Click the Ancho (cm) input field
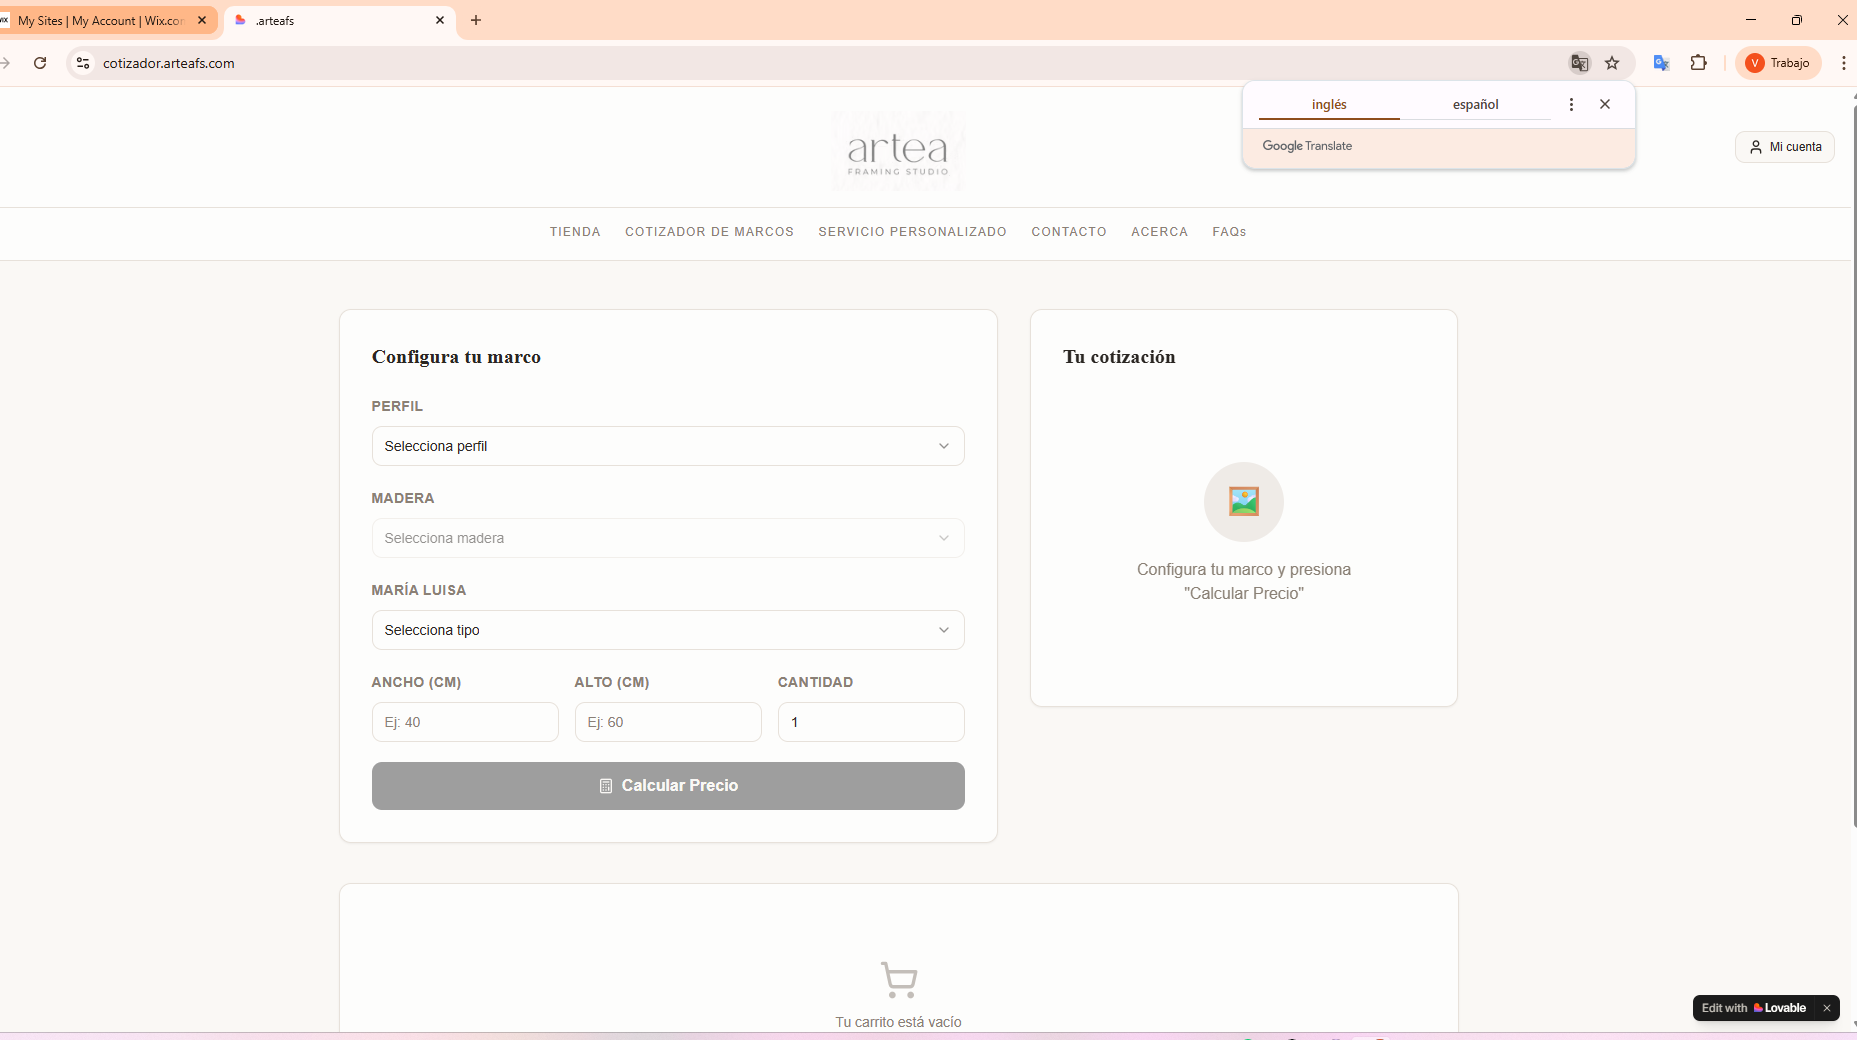This screenshot has width=1857, height=1040. [x=465, y=722]
